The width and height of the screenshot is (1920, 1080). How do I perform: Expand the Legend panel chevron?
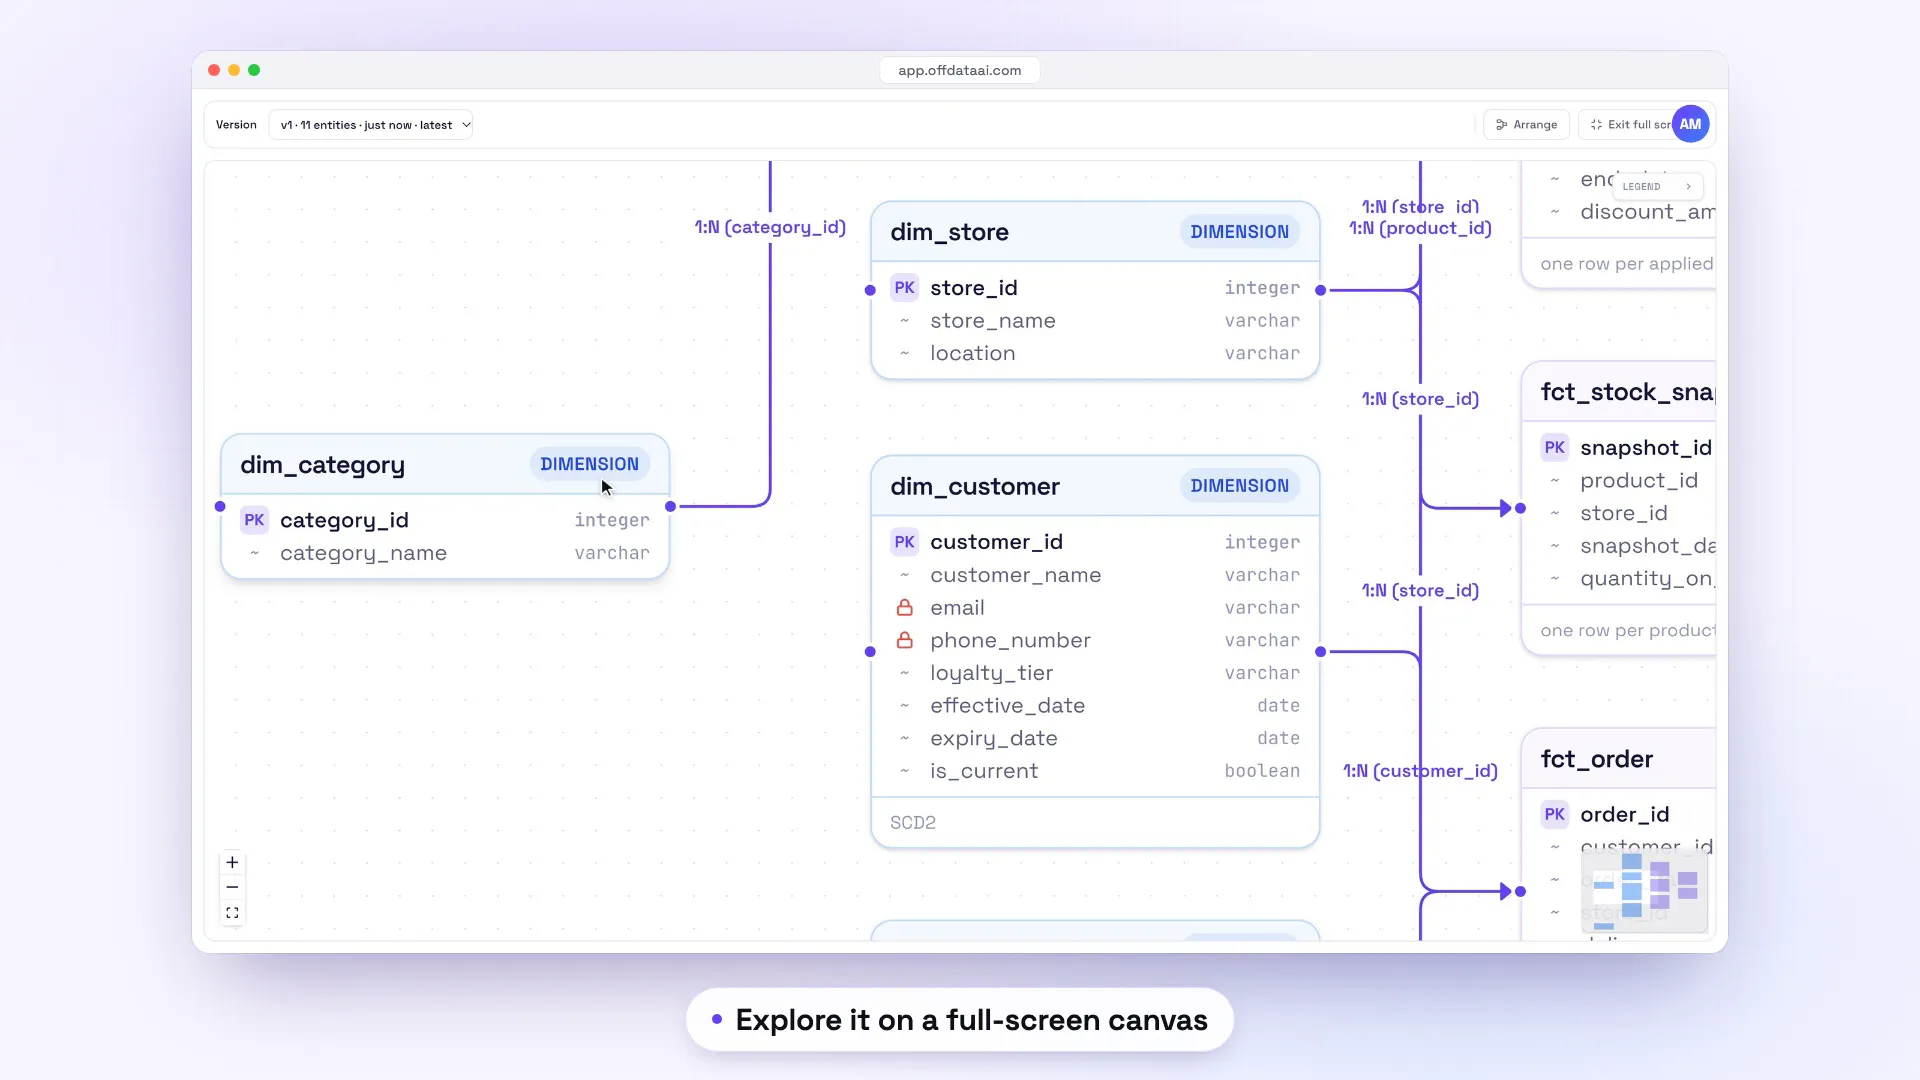point(1688,187)
